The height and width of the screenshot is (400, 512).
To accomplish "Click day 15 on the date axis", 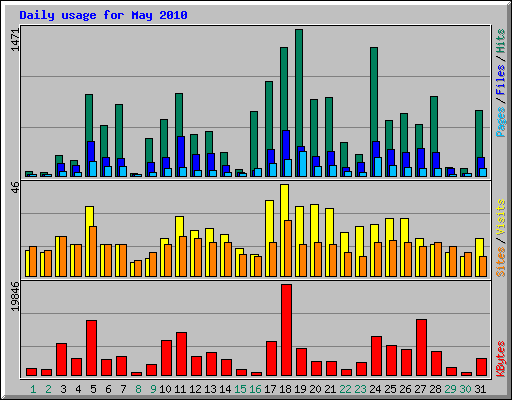I will tap(240, 389).
